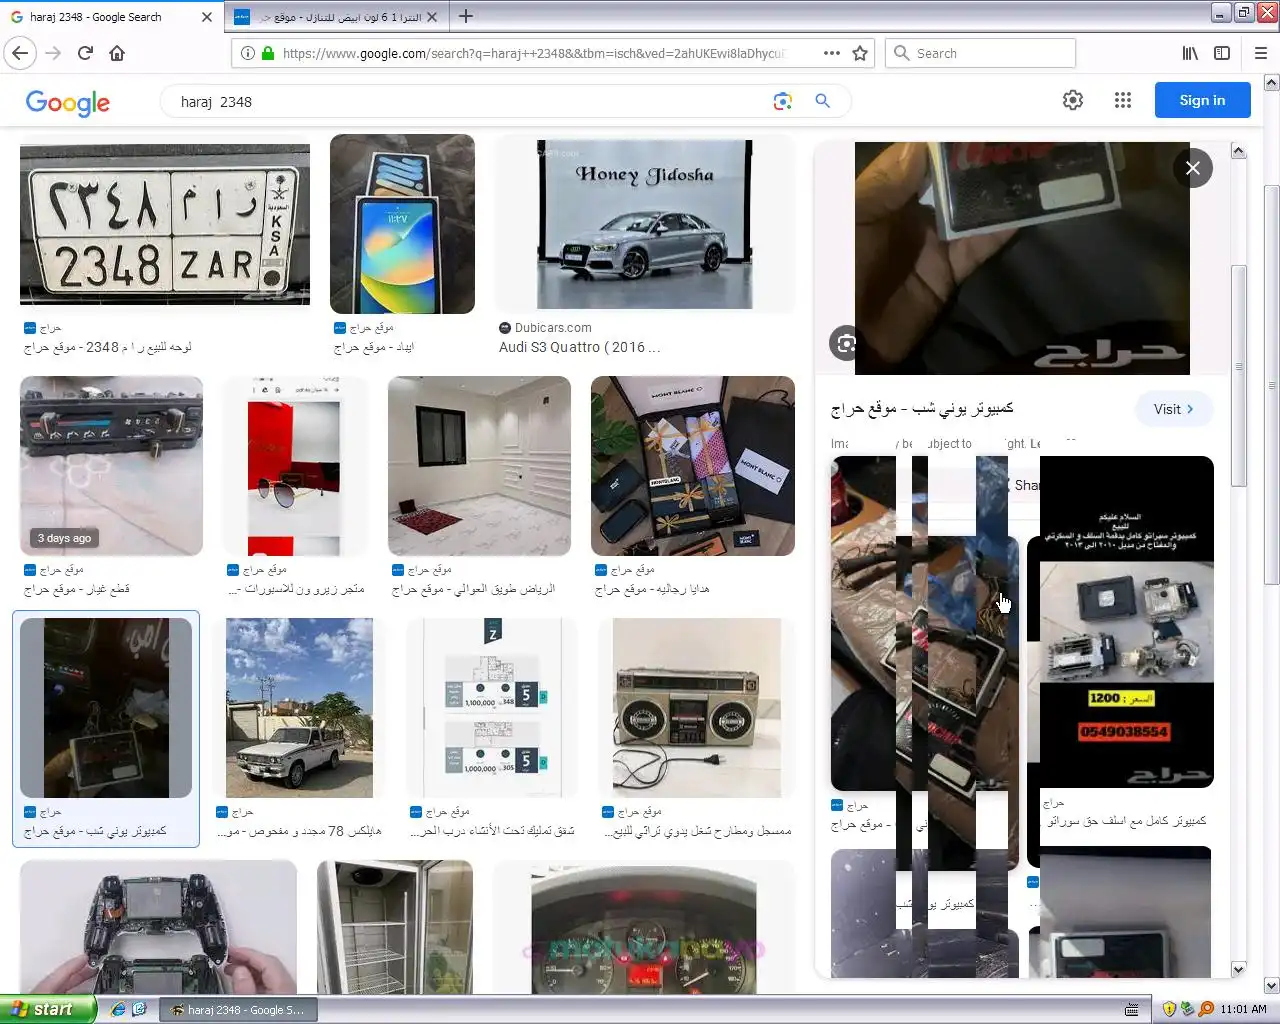Open the retro boombox recorder image

[697, 708]
